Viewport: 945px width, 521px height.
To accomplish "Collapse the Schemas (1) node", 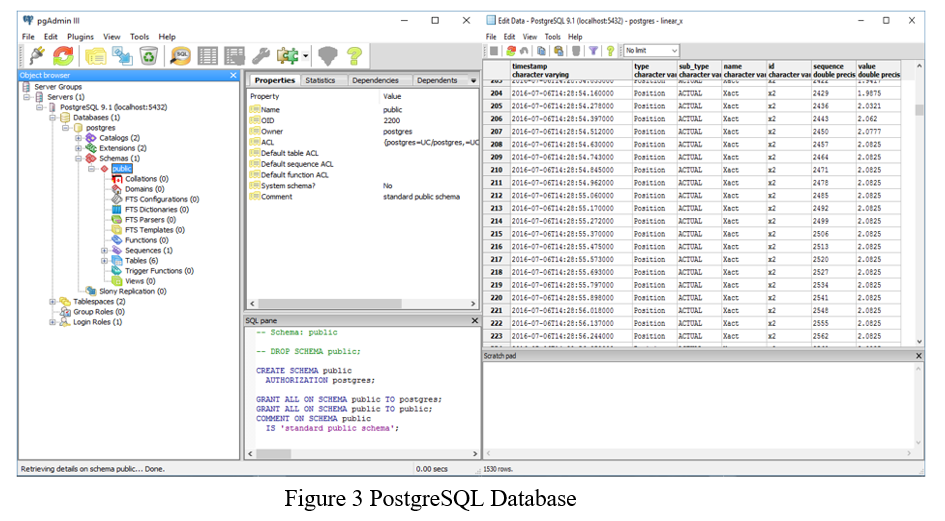I will point(78,159).
